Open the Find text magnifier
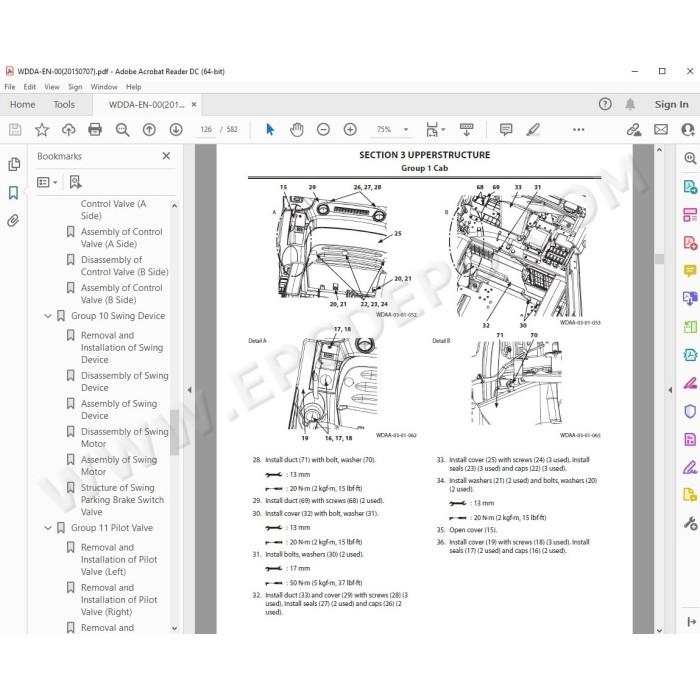This screenshot has height=700, width=700. coord(122,129)
